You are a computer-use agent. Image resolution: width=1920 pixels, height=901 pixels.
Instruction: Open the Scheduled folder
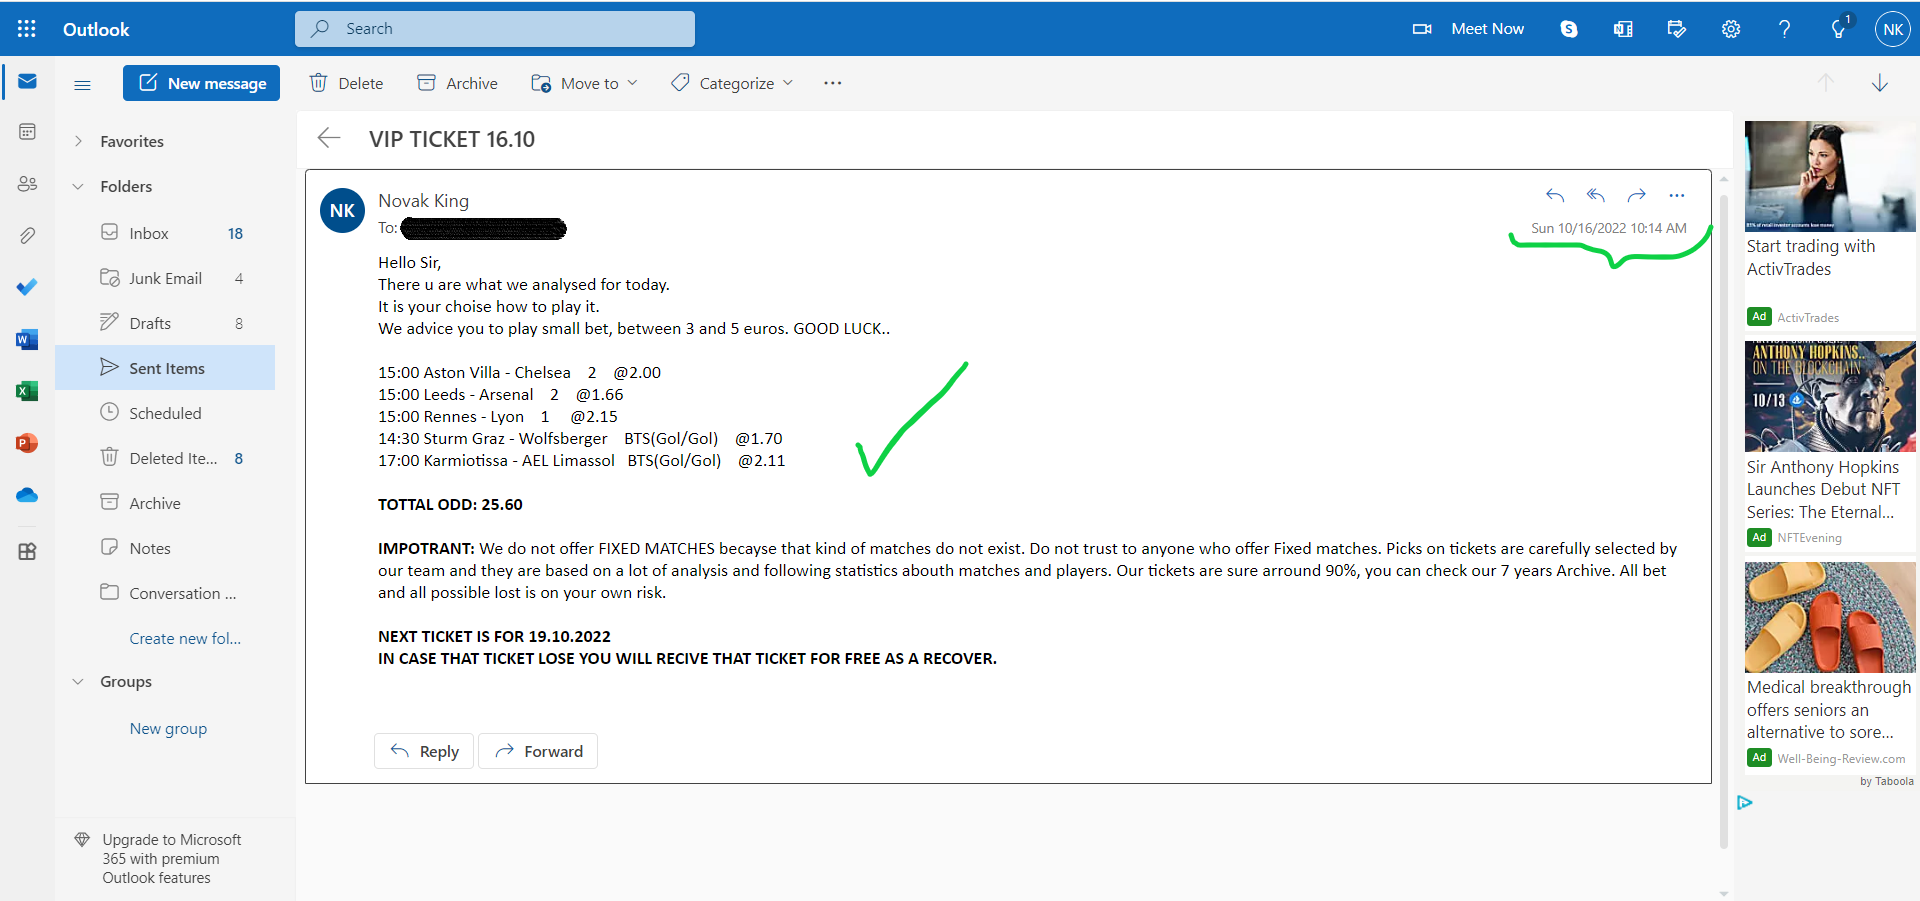(165, 413)
